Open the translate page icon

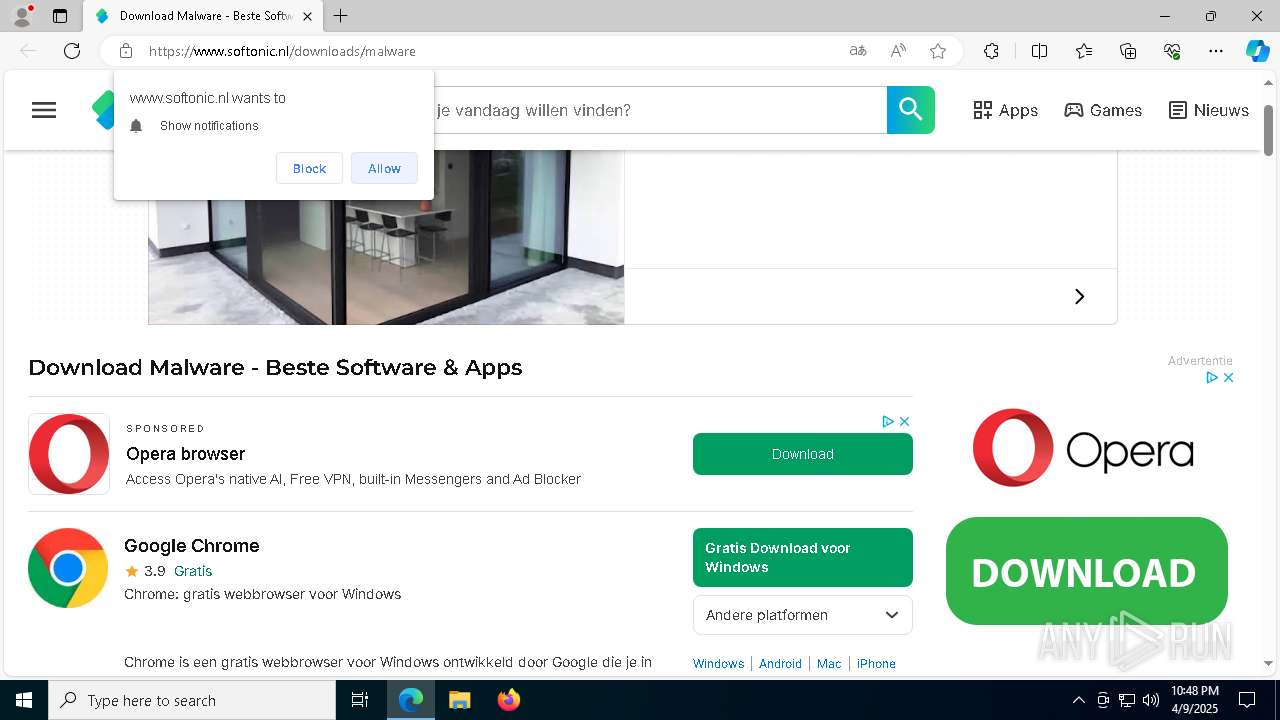point(858,51)
